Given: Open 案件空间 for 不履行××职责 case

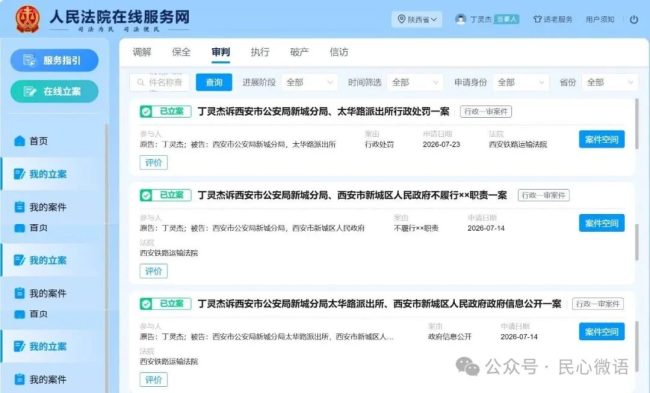Looking at the screenshot, I should coord(601,223).
